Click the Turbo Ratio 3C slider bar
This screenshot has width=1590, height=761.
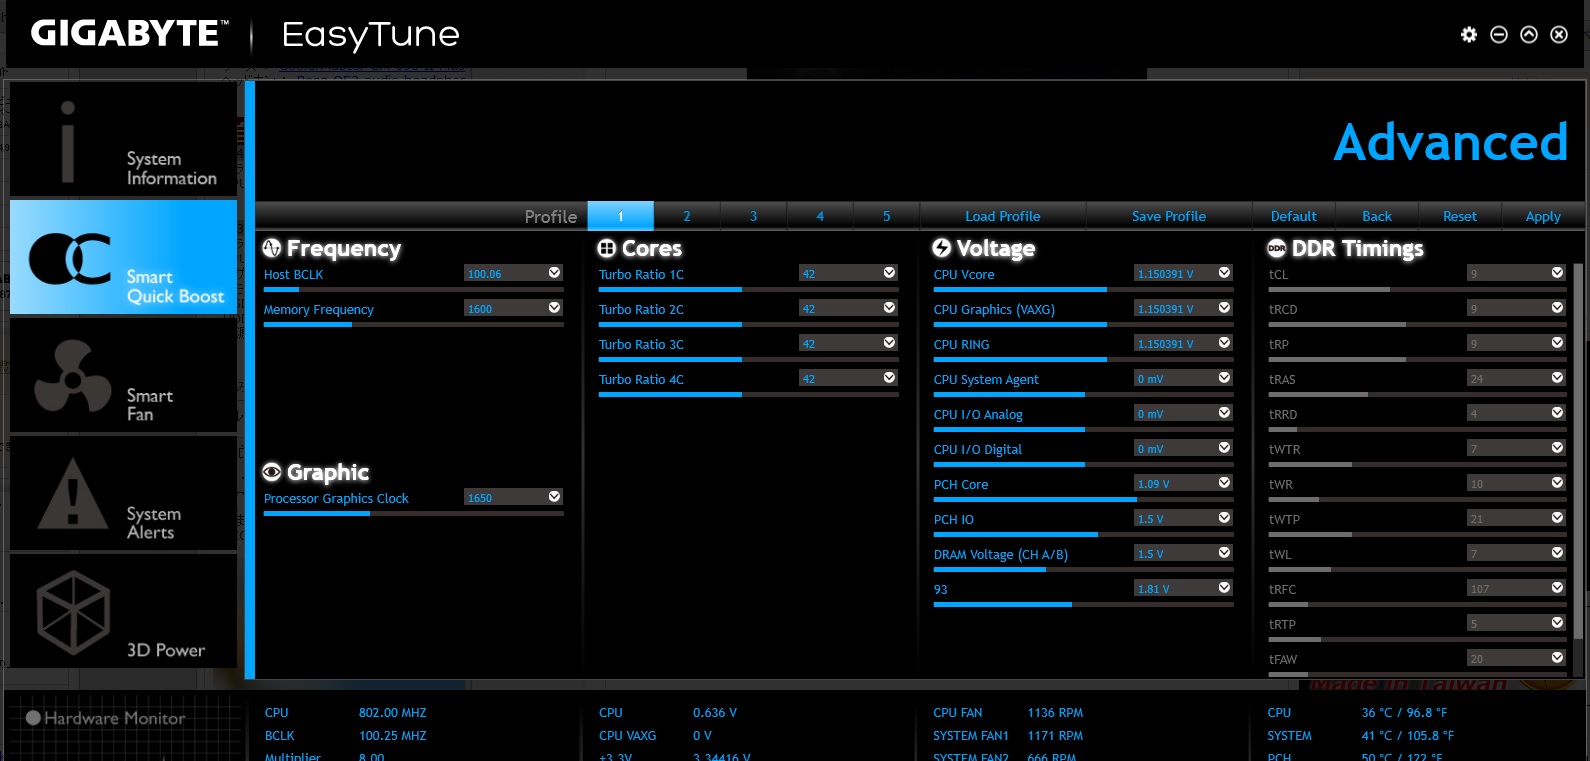749,360
